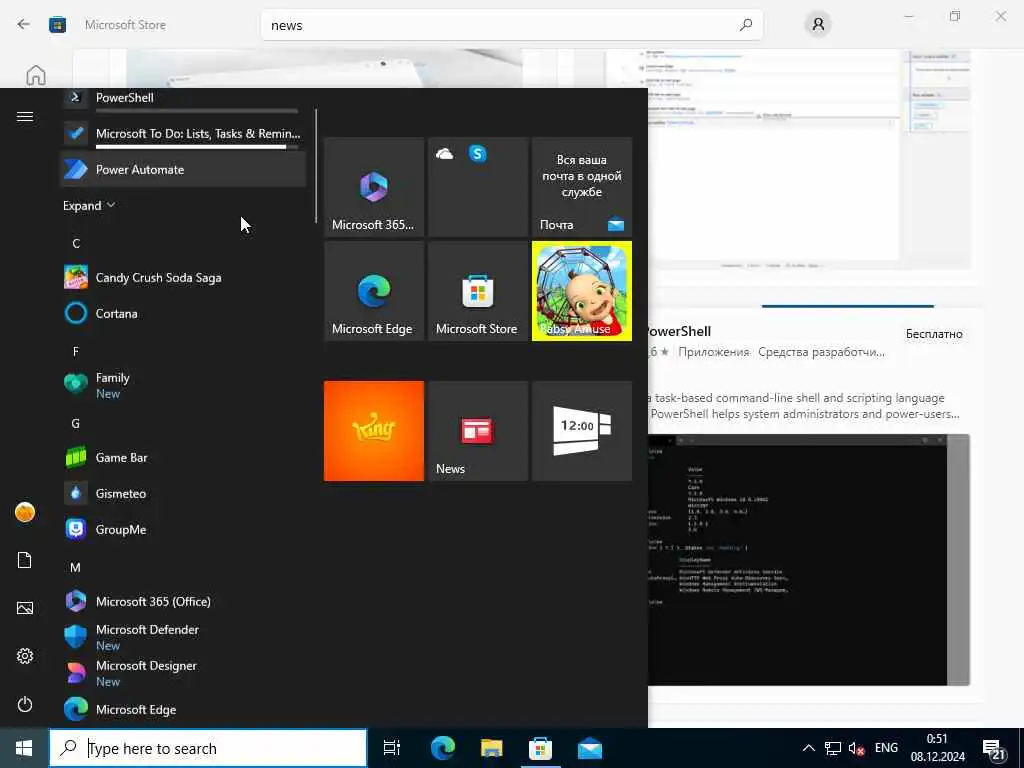This screenshot has width=1024, height=768.
Task: Open Microsoft To Do in app list
Action: [183, 133]
